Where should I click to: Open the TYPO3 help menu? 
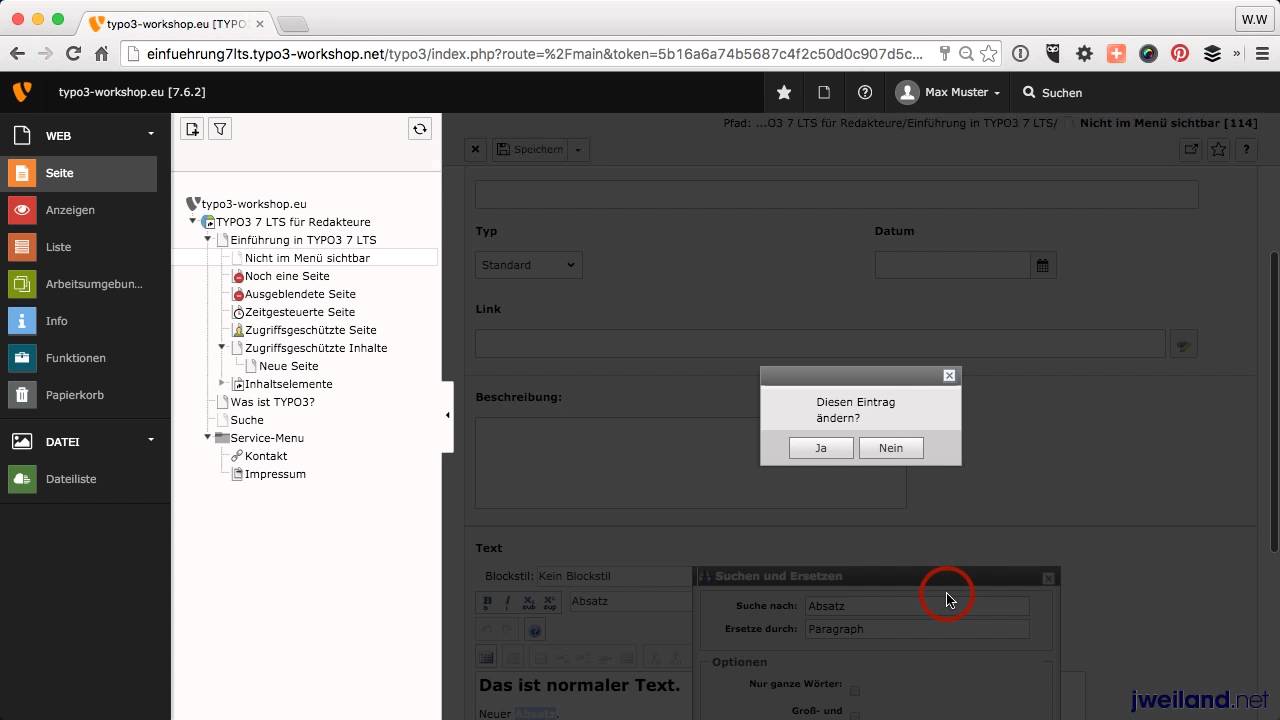pos(865,92)
